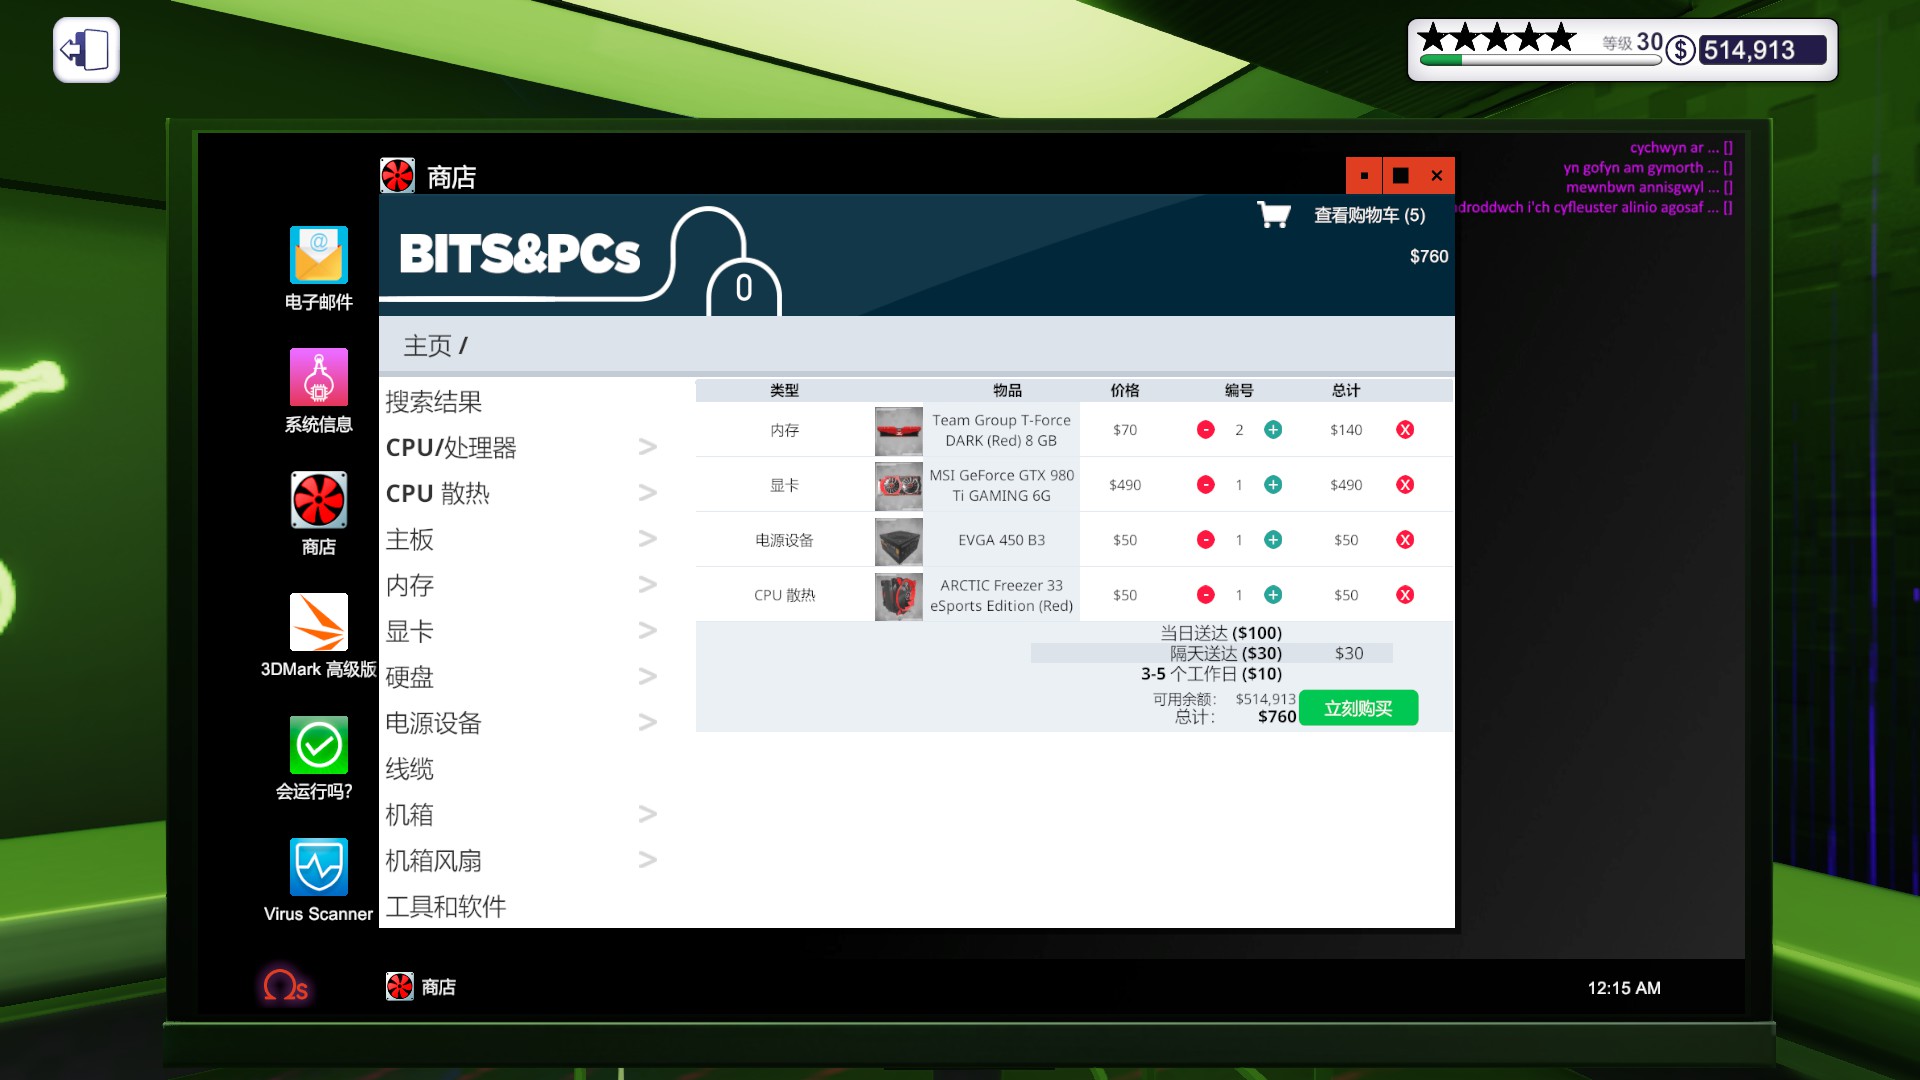Remove Team Group T-Force RAM from cart

[x=1405, y=430]
